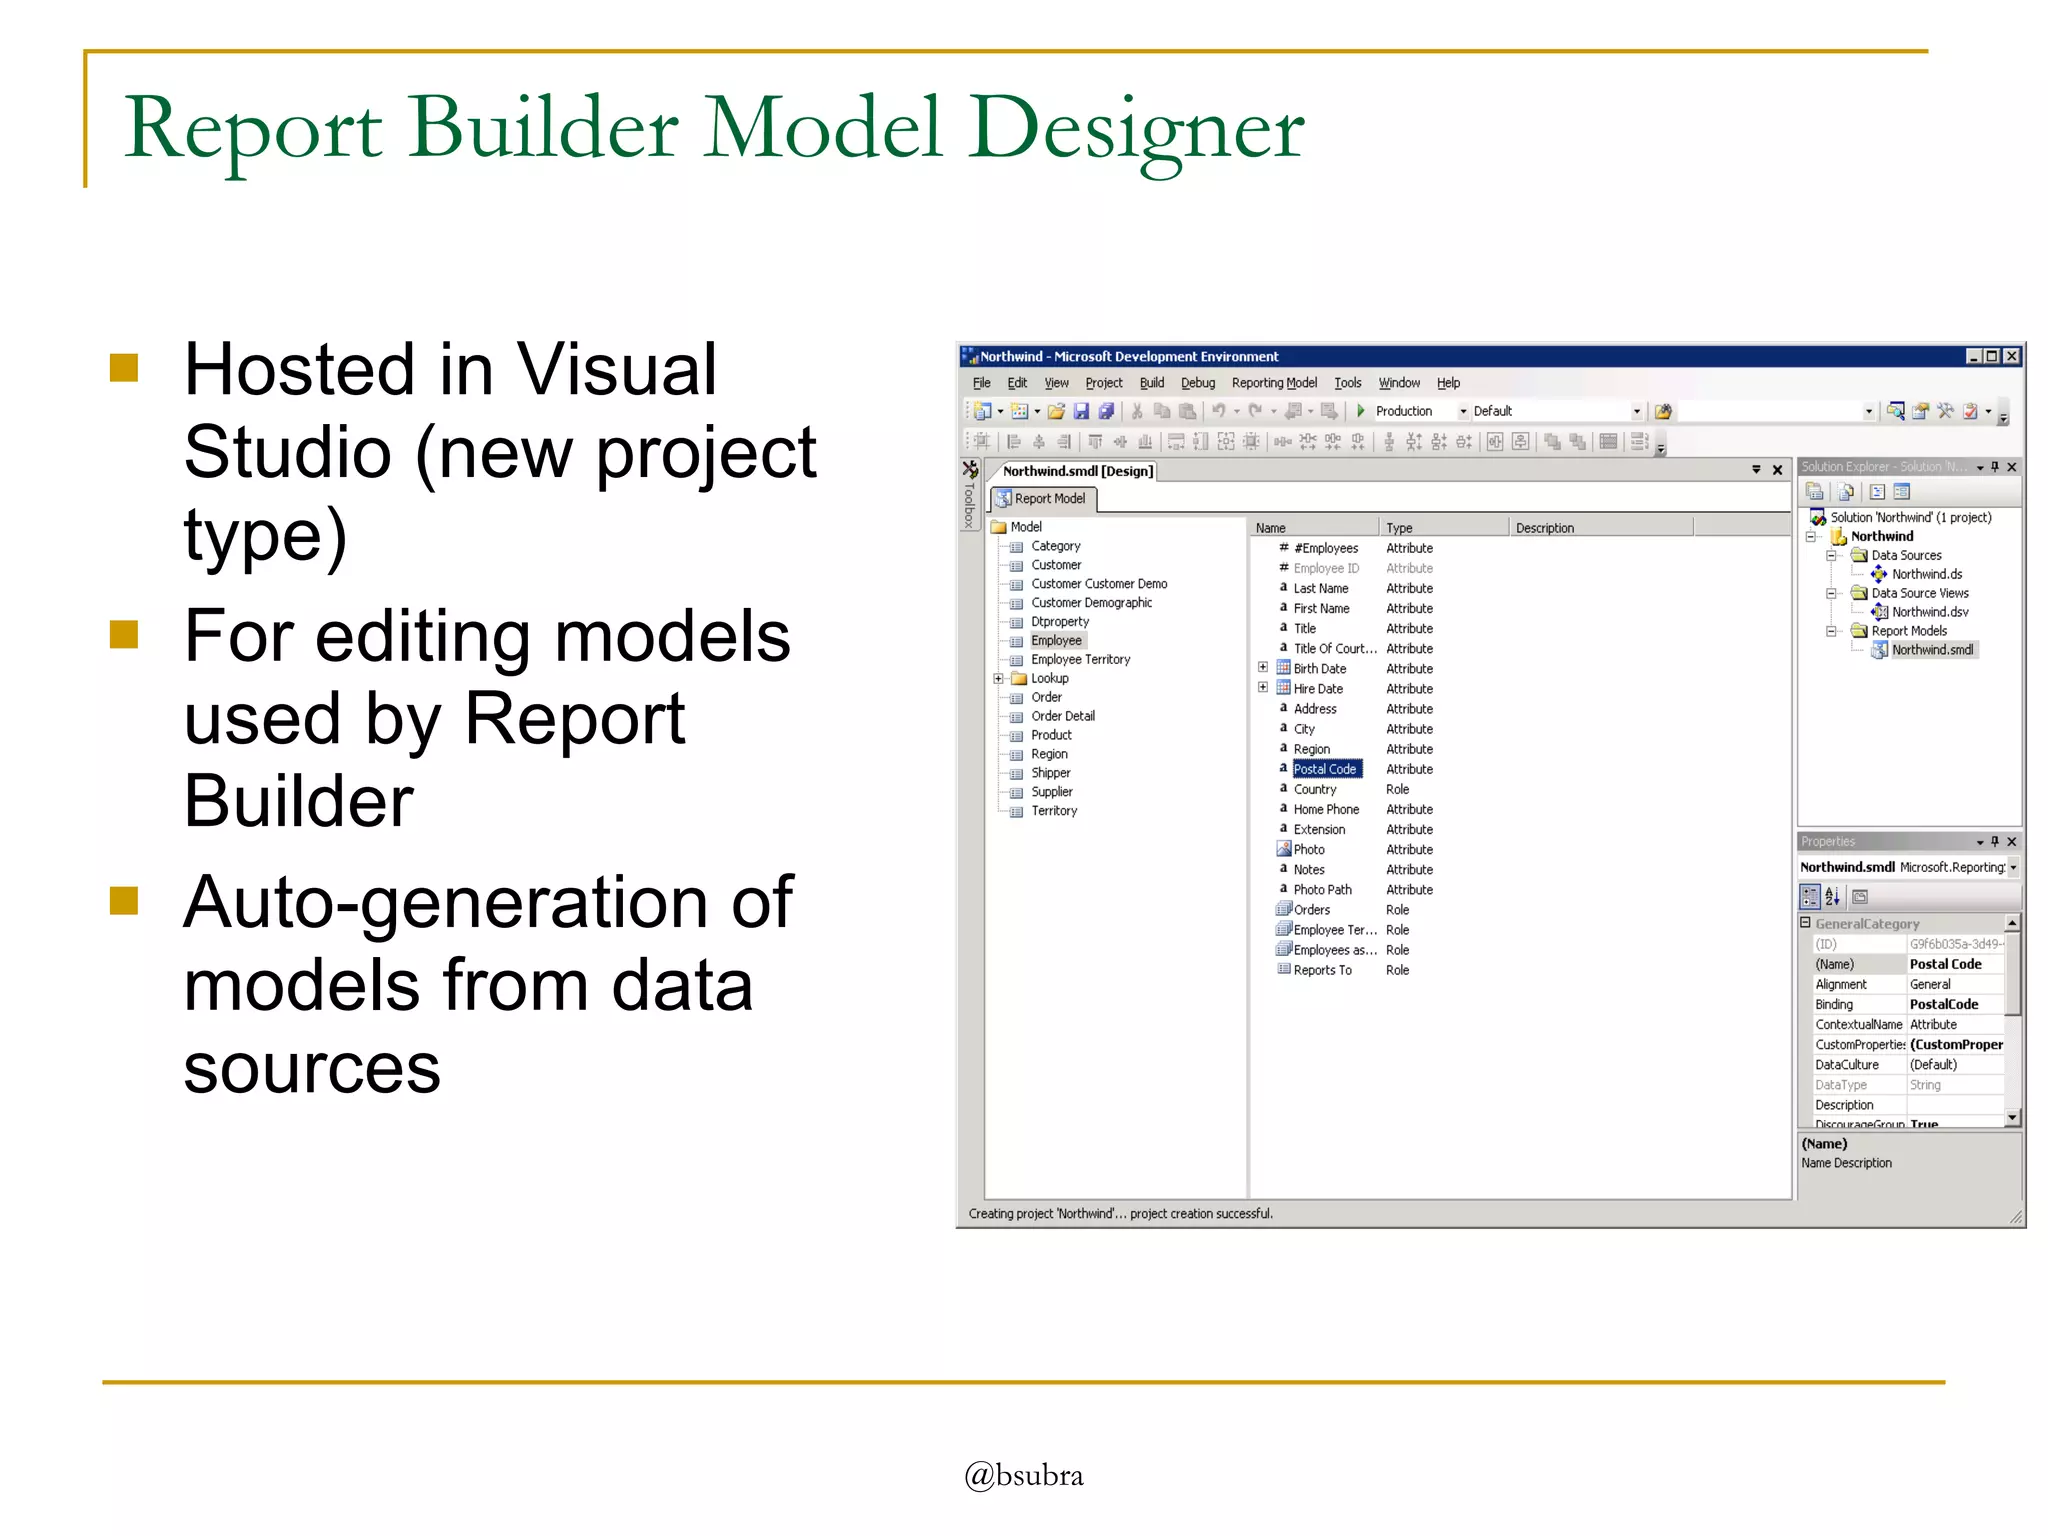The height and width of the screenshot is (1536, 2048).
Task: Click the Align Centers layout icon
Action: pos(1039,441)
